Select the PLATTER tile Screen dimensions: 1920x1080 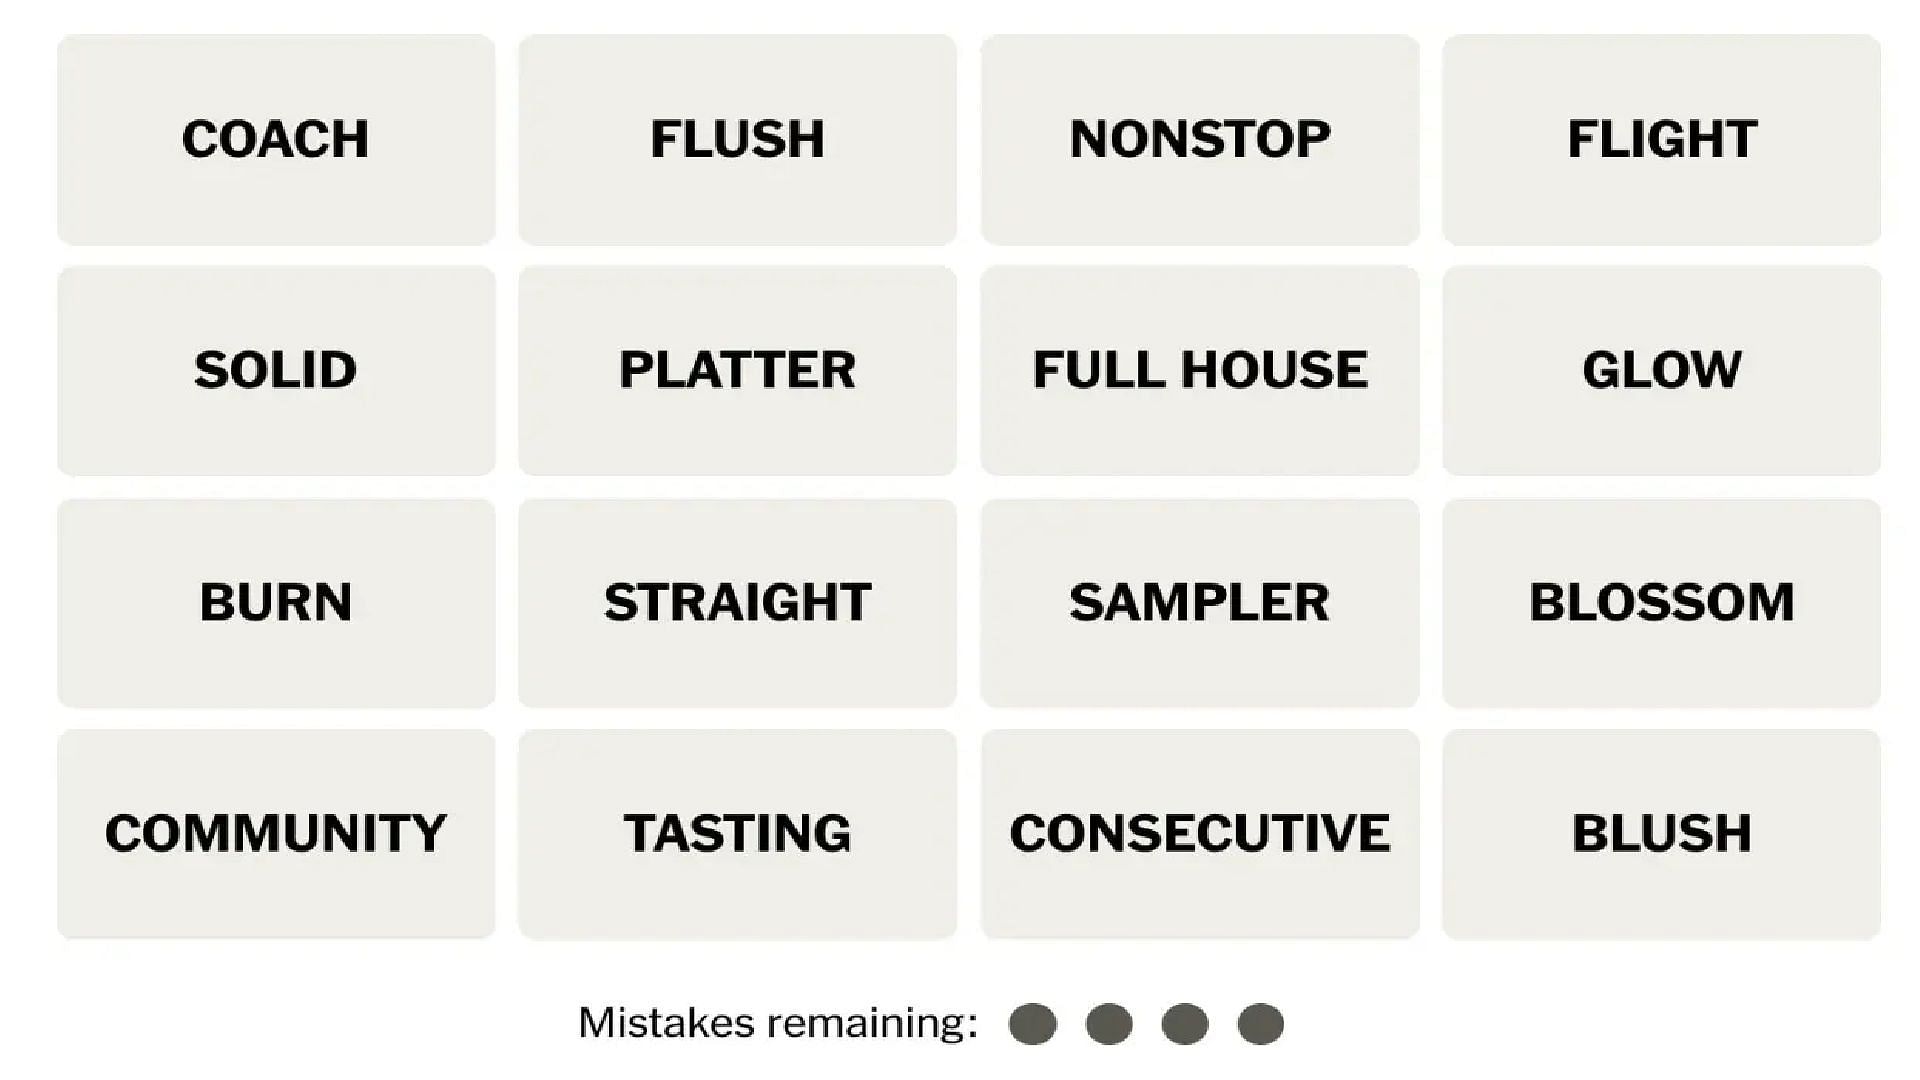pyautogui.click(x=736, y=369)
